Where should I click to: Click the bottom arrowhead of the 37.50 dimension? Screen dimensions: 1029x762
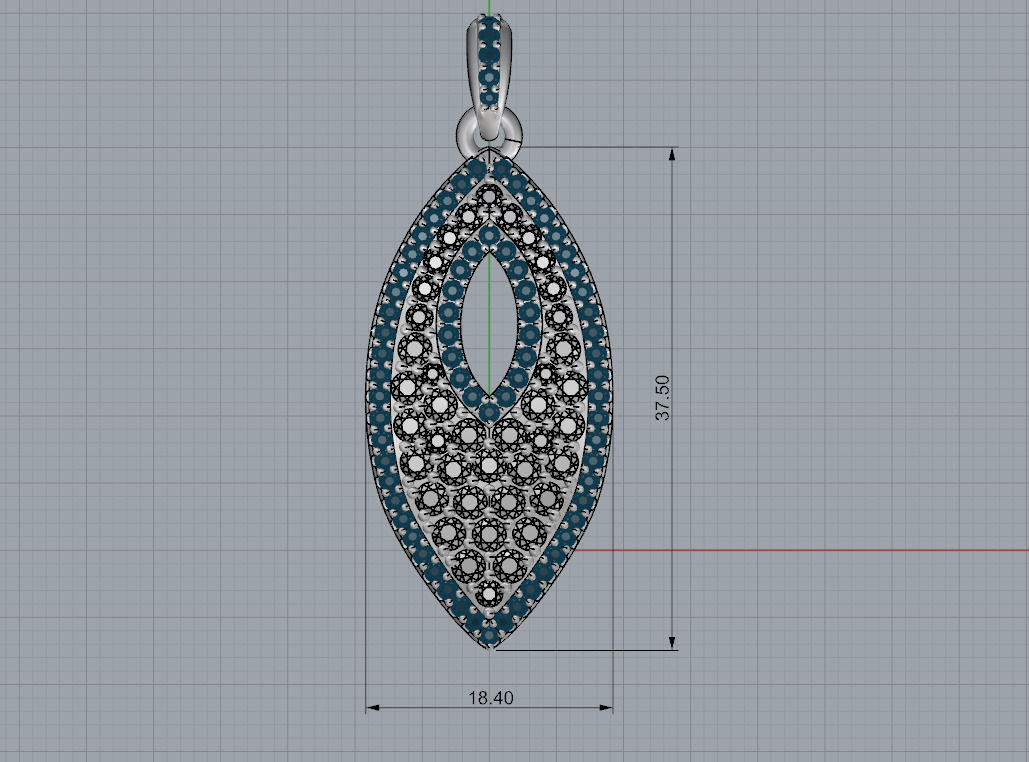tap(672, 641)
